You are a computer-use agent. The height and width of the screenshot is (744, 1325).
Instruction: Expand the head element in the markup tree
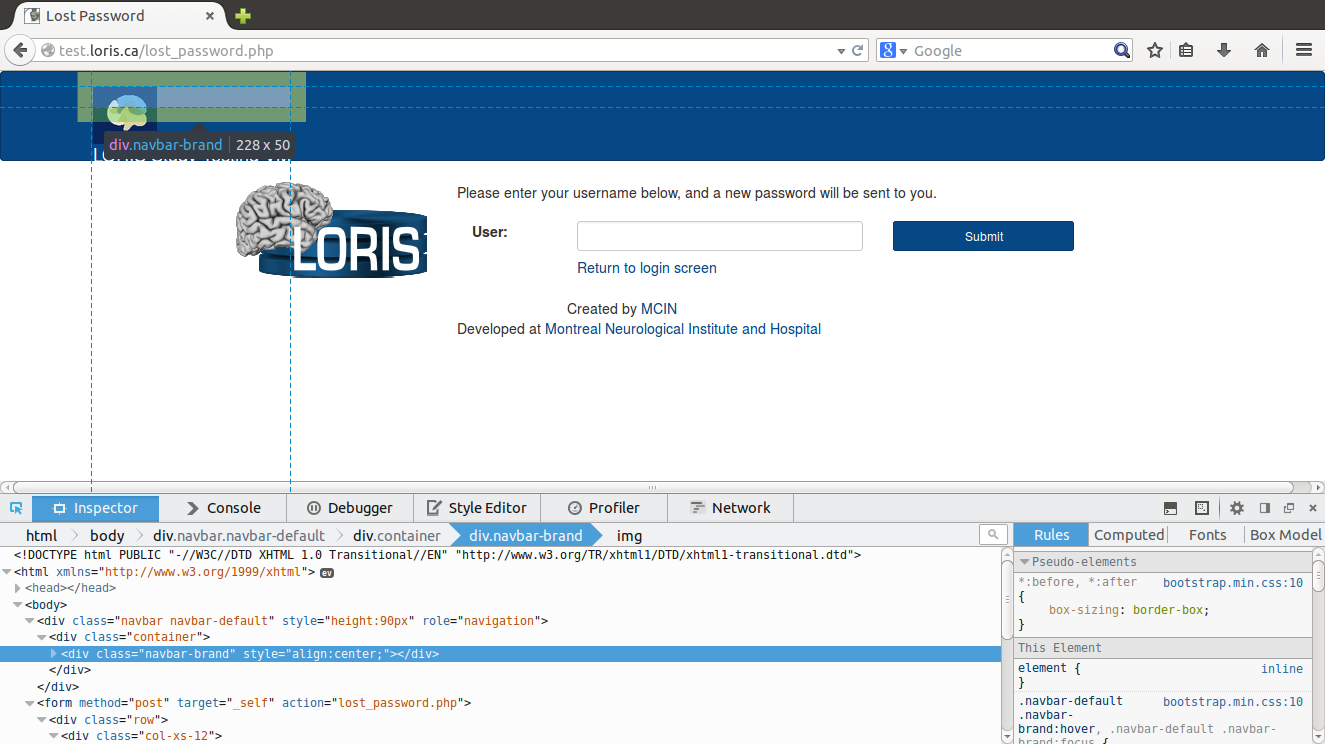19,588
